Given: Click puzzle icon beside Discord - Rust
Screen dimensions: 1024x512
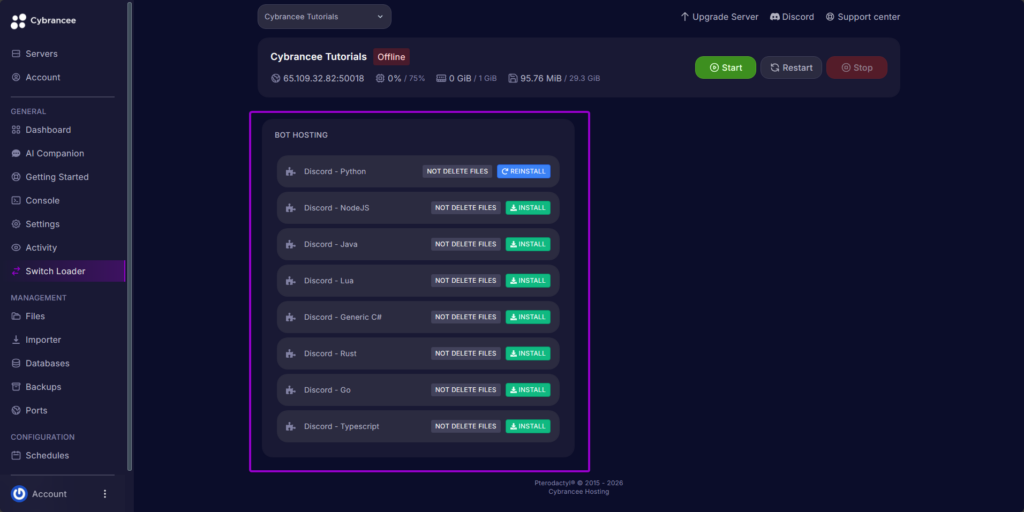Looking at the screenshot, I should (x=291, y=354).
